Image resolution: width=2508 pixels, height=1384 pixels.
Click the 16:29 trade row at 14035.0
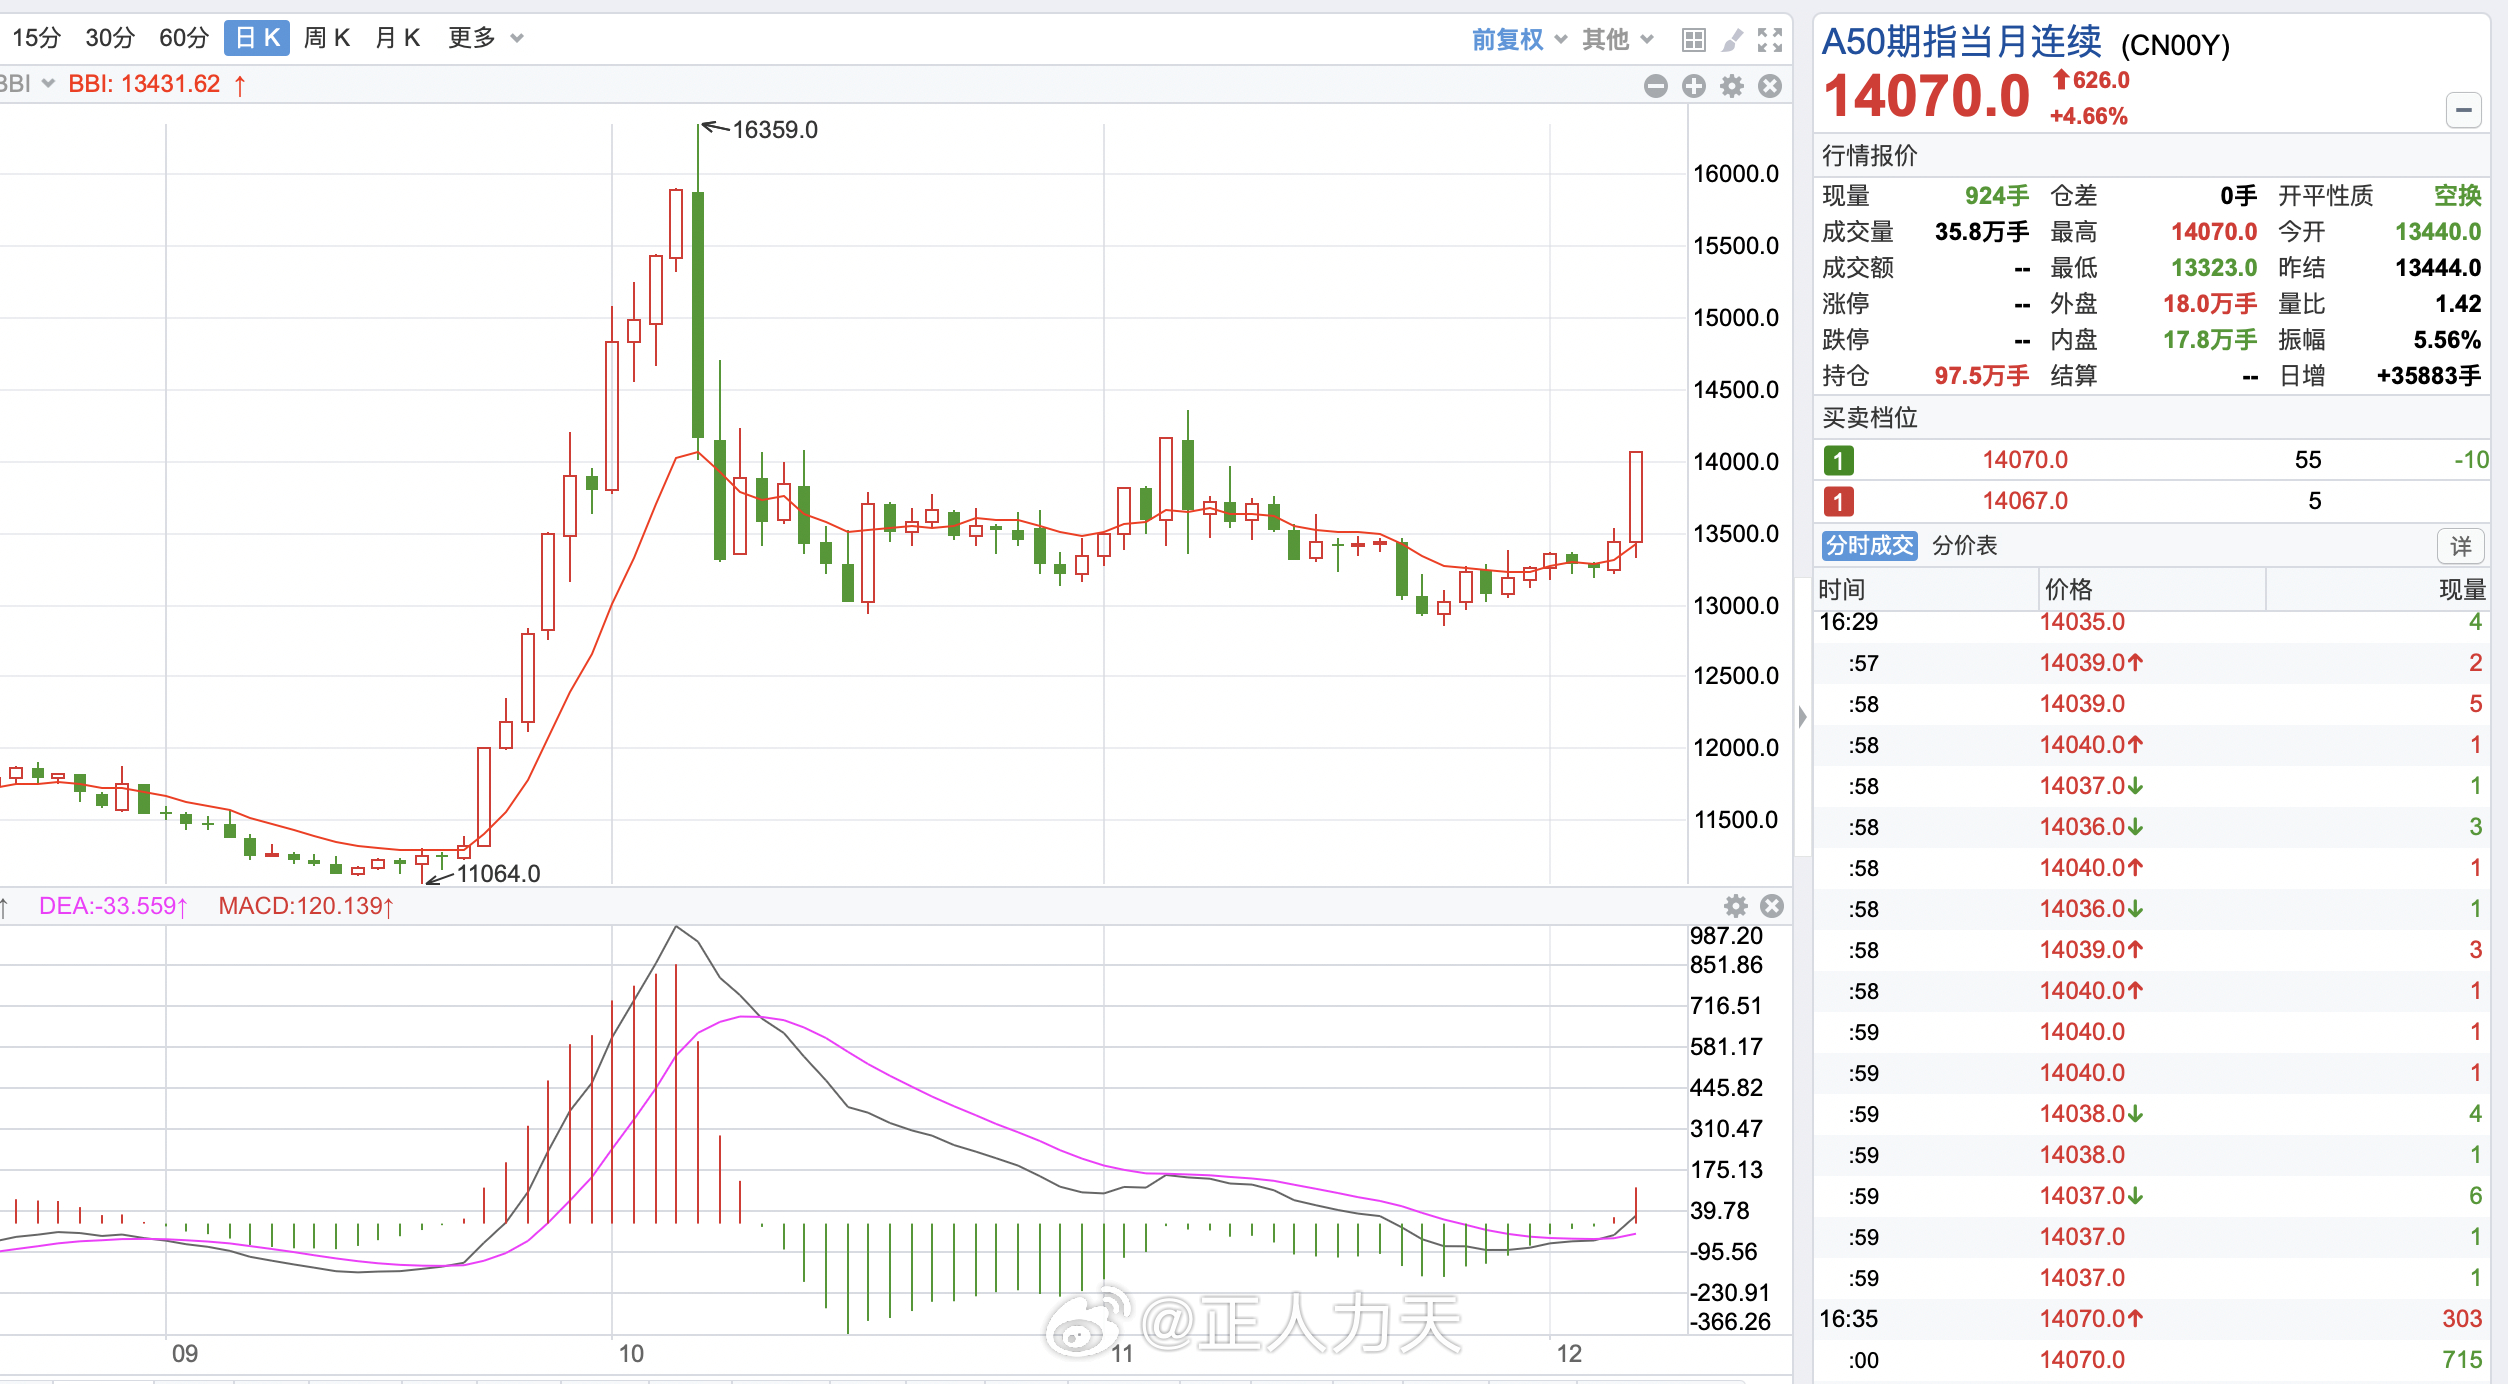click(2150, 622)
